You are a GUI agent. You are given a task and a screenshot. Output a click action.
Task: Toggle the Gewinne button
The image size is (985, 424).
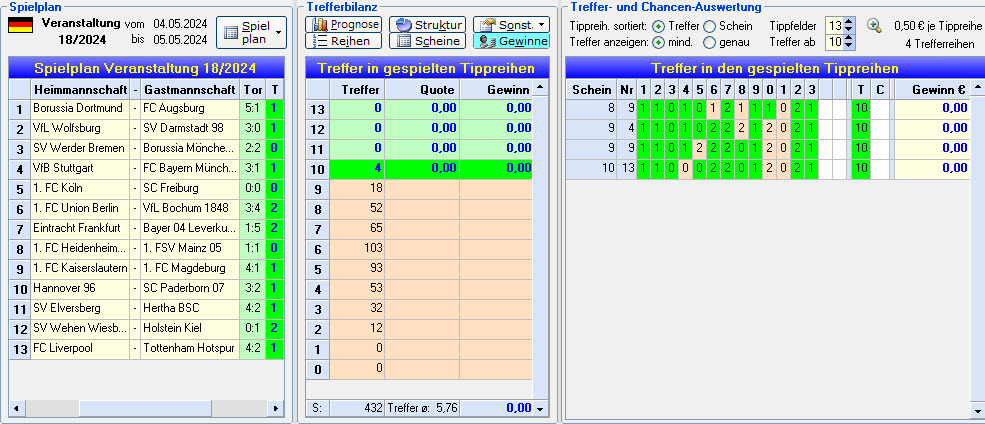click(511, 41)
